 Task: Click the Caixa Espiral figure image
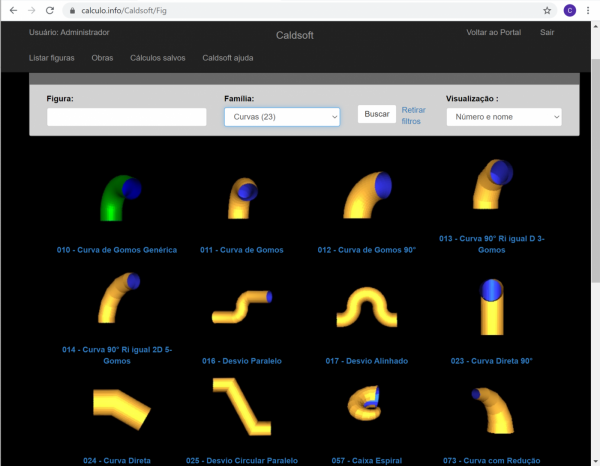click(367, 405)
